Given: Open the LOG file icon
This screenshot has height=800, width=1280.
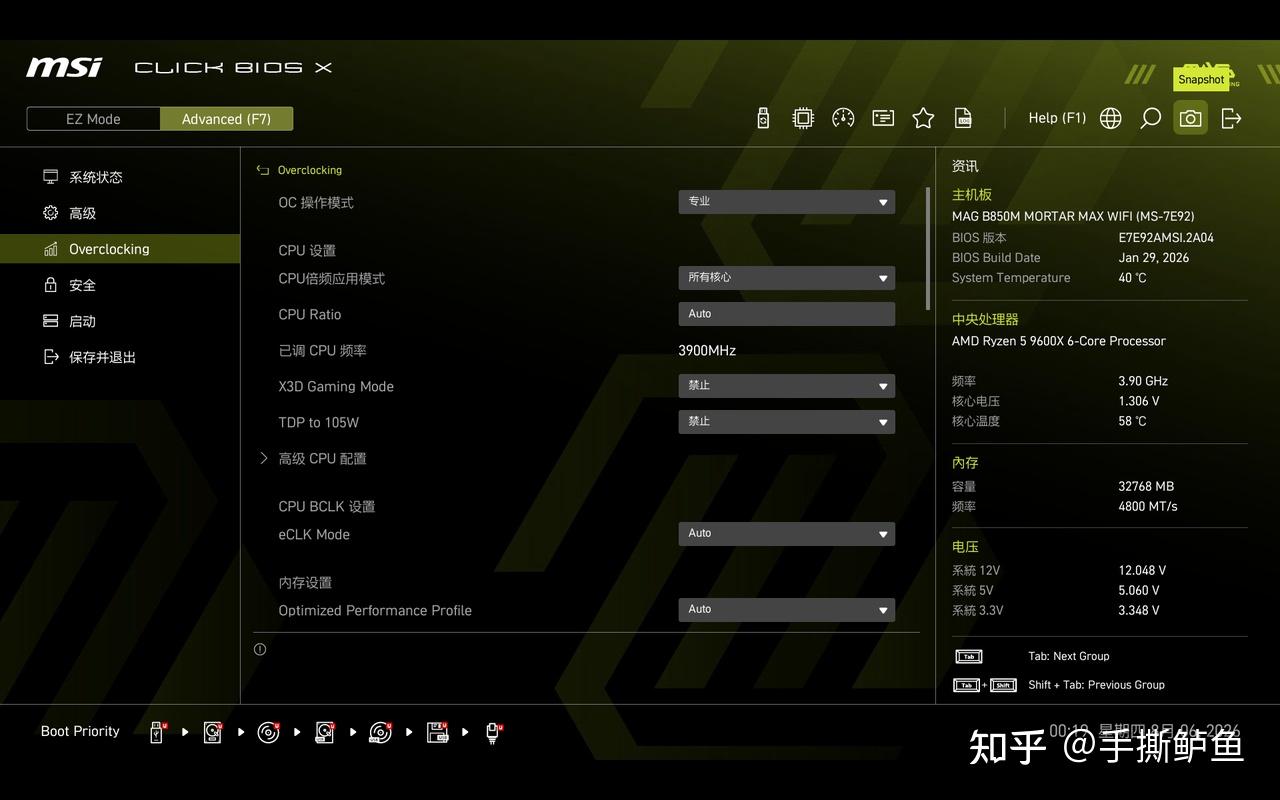Looking at the screenshot, I should (963, 118).
